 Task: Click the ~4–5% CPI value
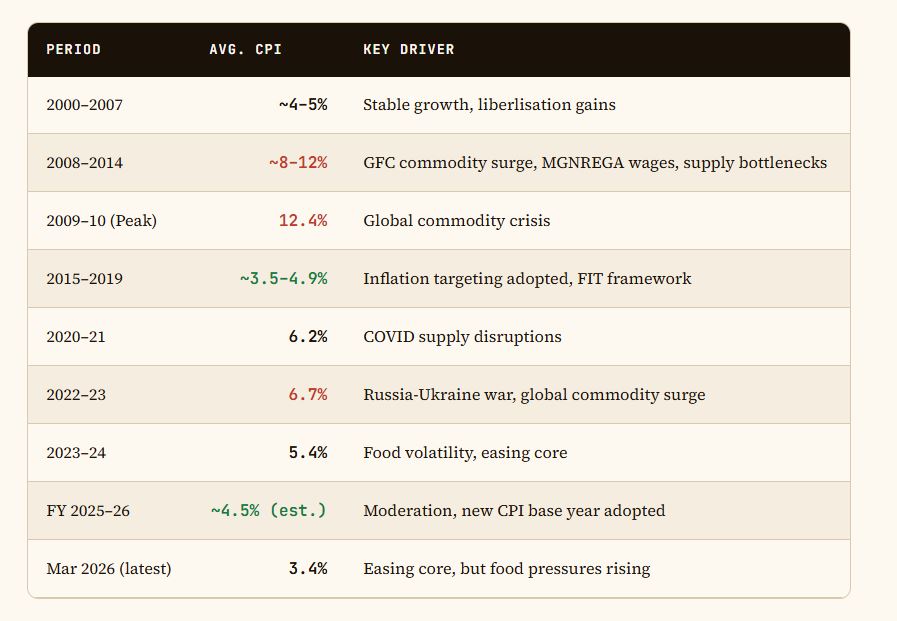pos(303,105)
